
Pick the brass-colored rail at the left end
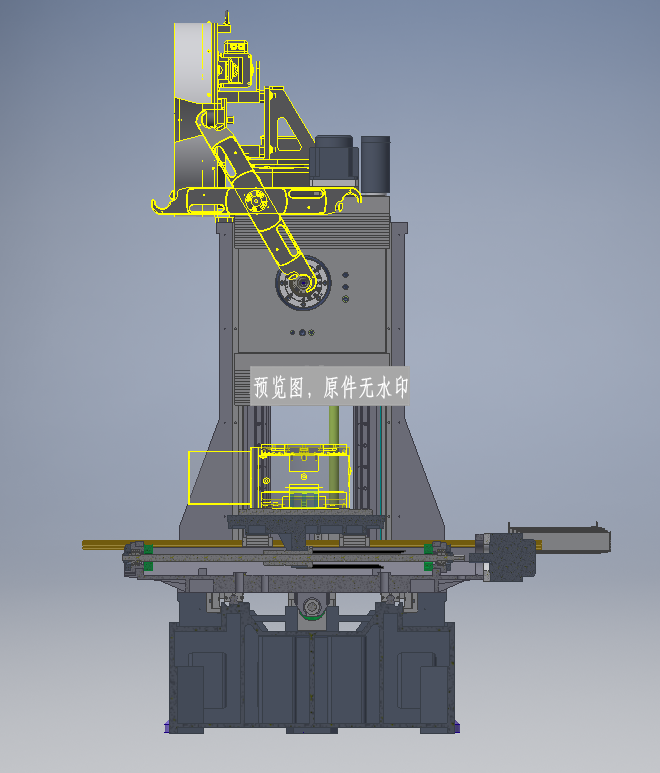click(x=104, y=545)
